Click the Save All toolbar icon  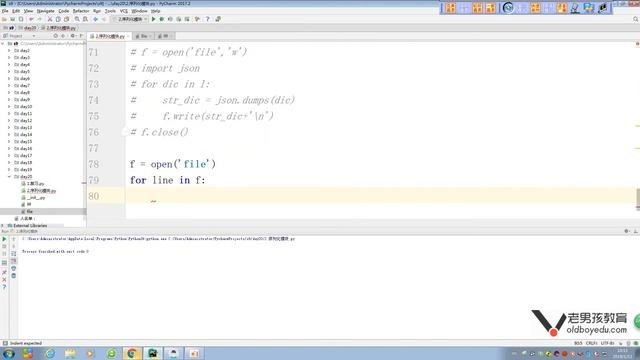pos(13,19)
